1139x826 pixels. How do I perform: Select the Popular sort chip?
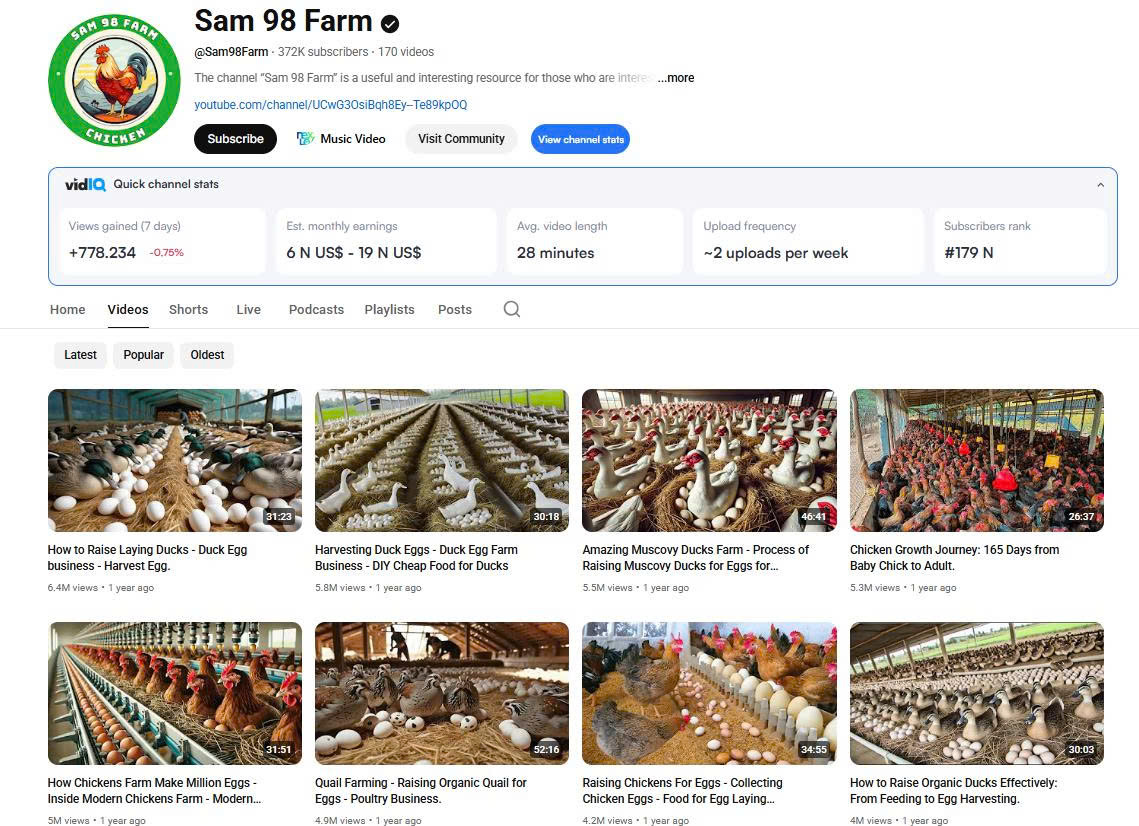pos(144,355)
